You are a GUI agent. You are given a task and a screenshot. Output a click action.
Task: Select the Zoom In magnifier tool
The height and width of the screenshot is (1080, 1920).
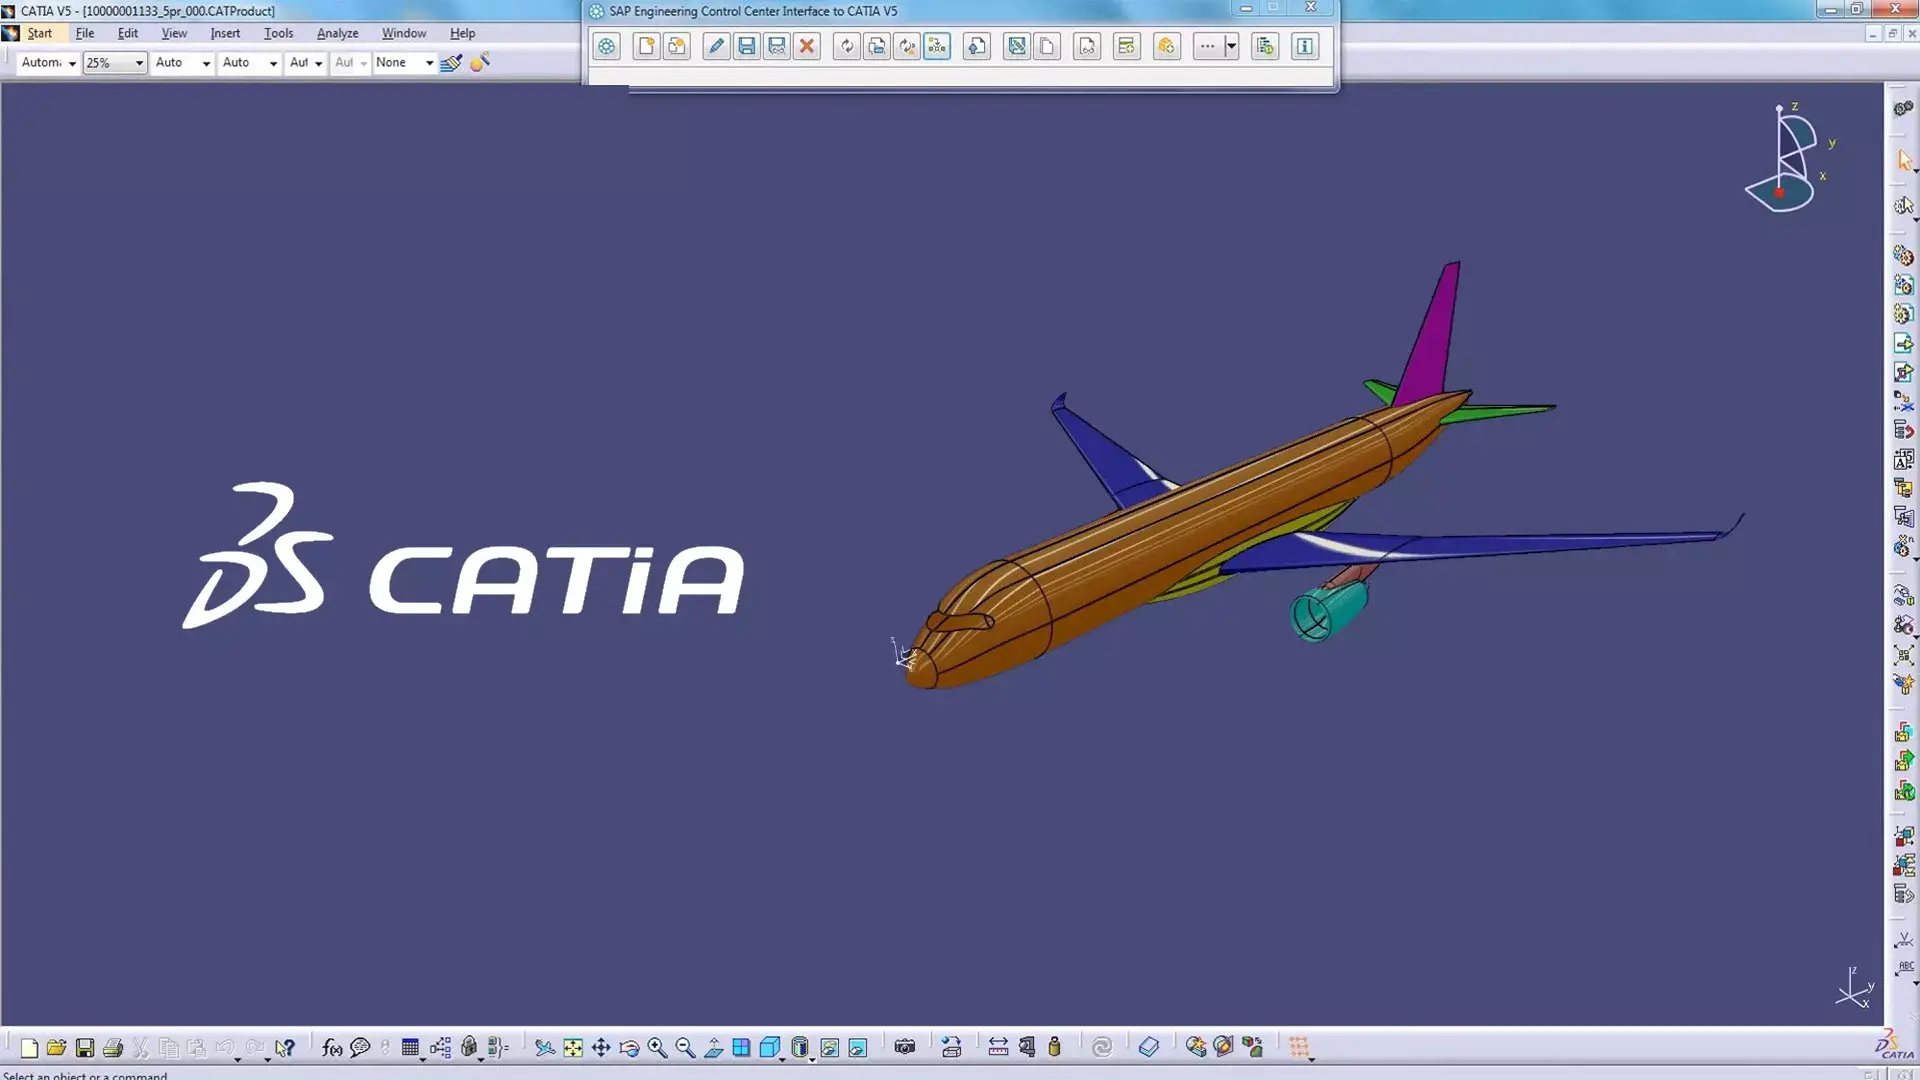[657, 1046]
